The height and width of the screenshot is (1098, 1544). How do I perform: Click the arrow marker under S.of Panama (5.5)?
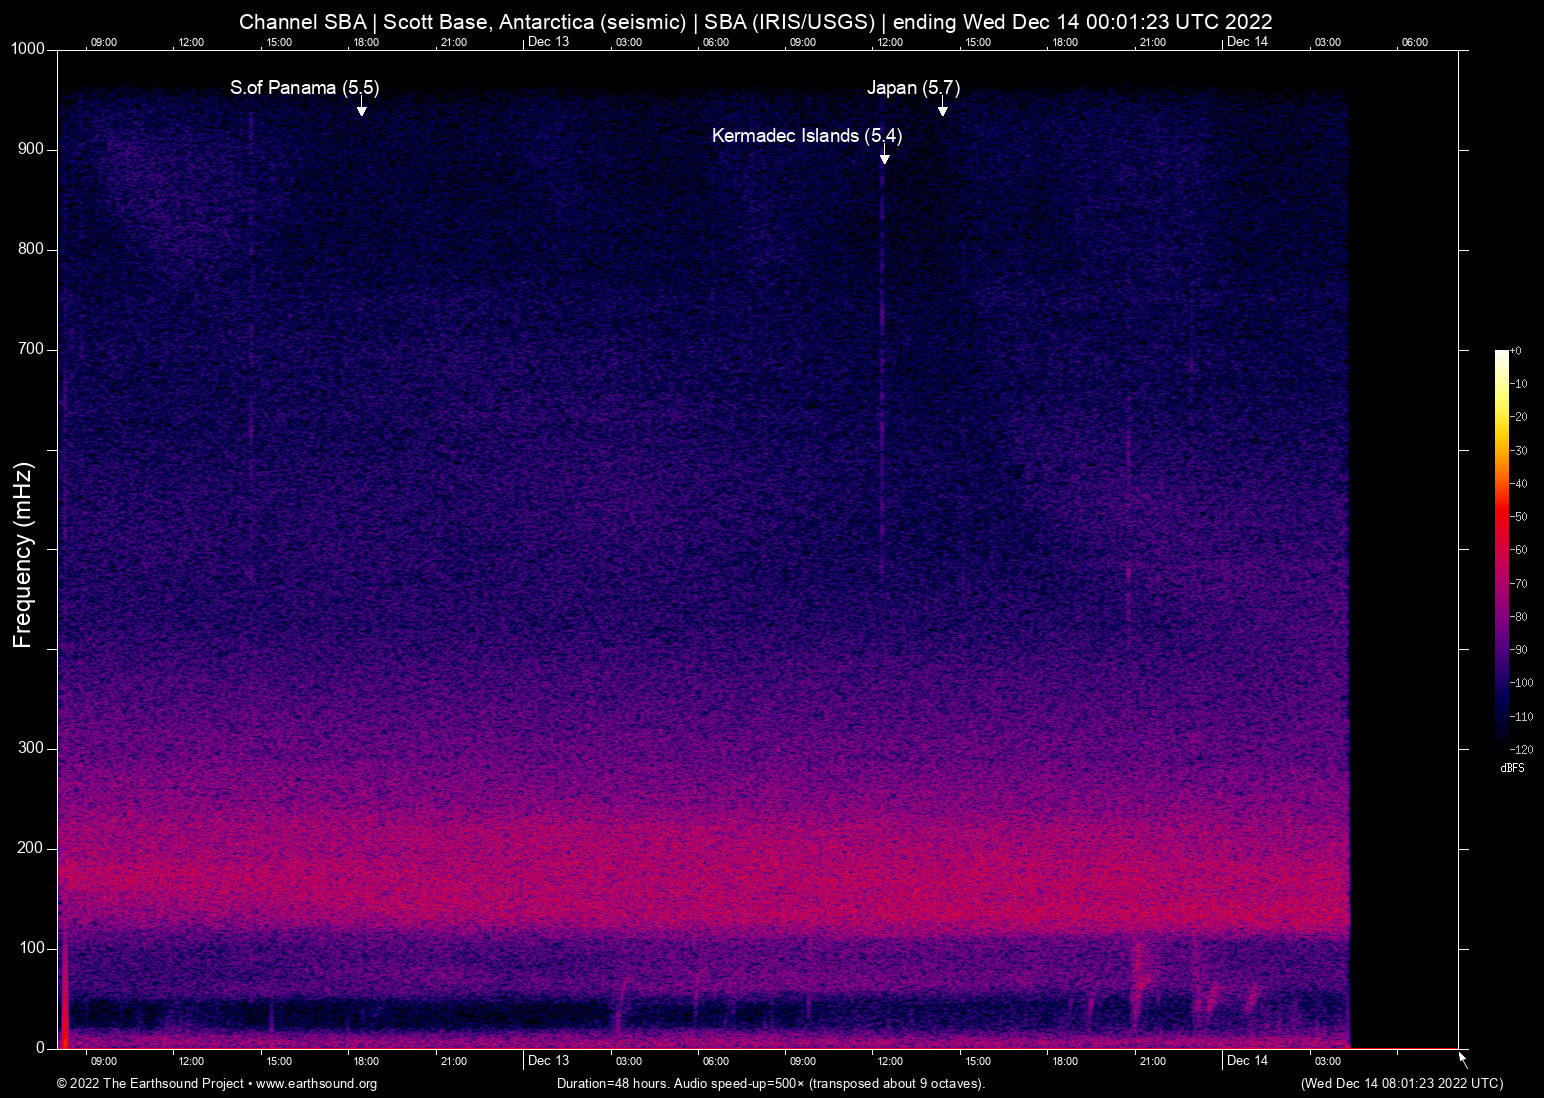click(361, 110)
